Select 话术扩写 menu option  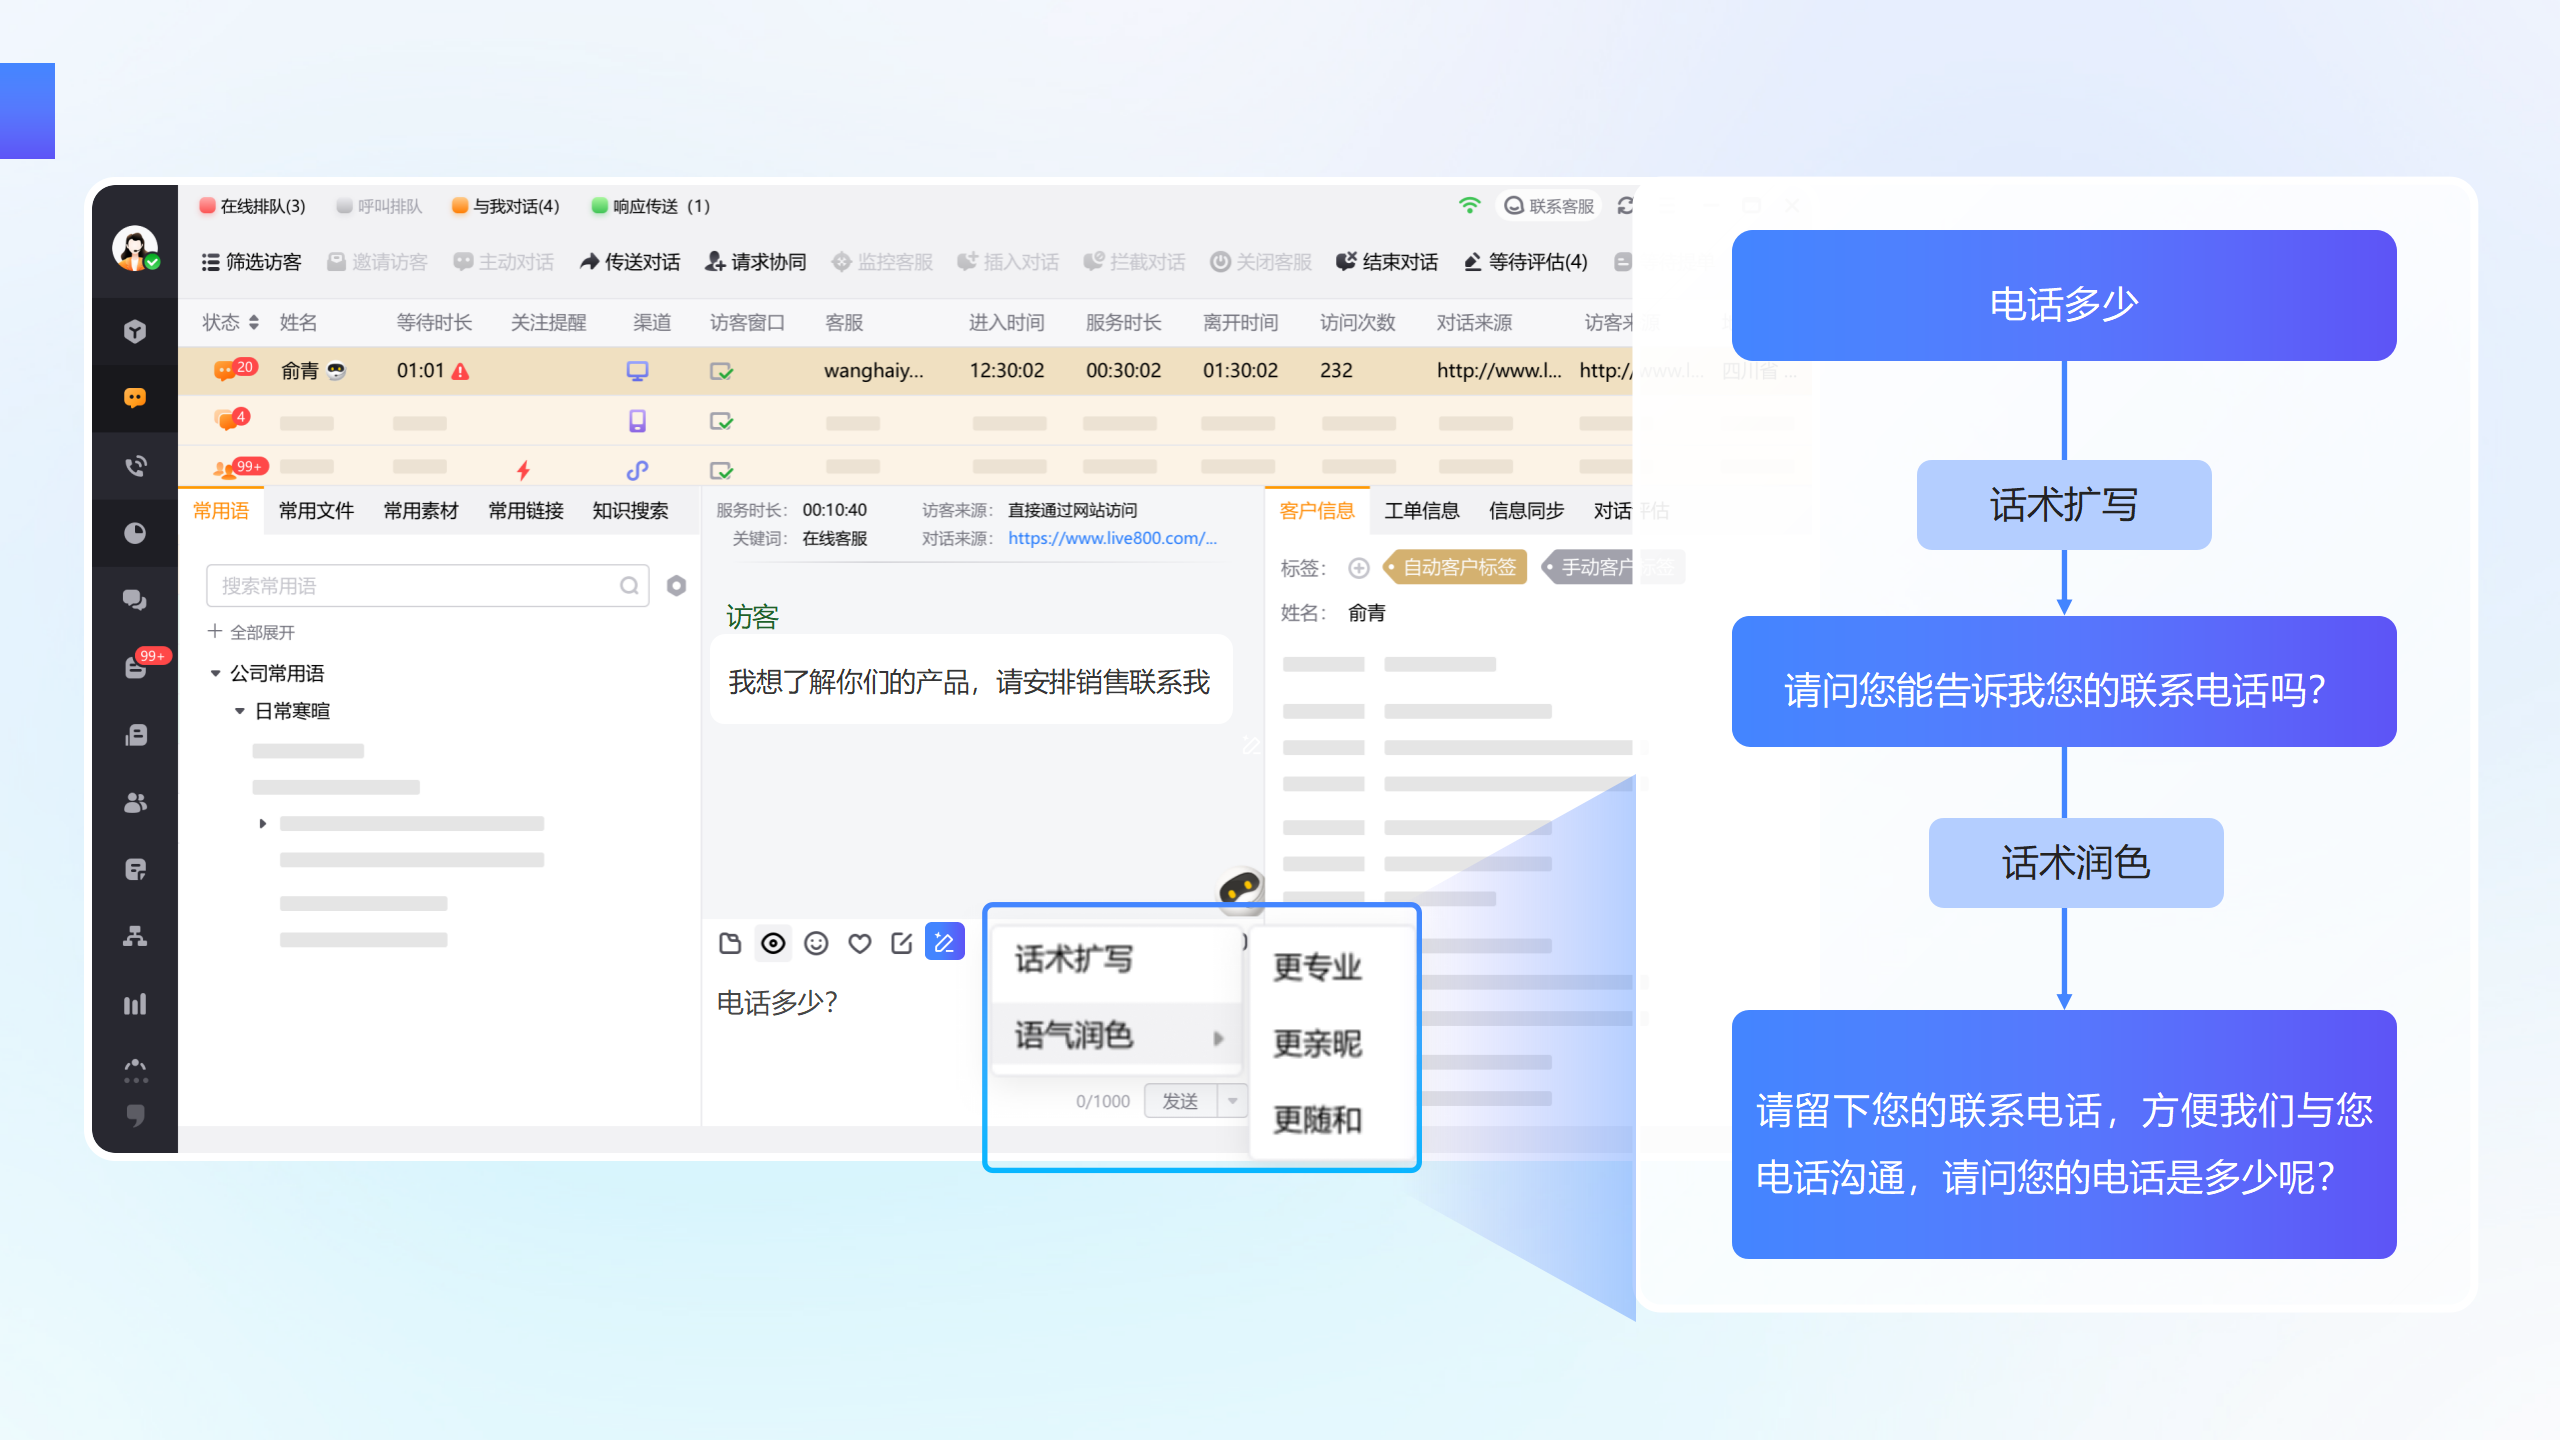click(x=1074, y=959)
